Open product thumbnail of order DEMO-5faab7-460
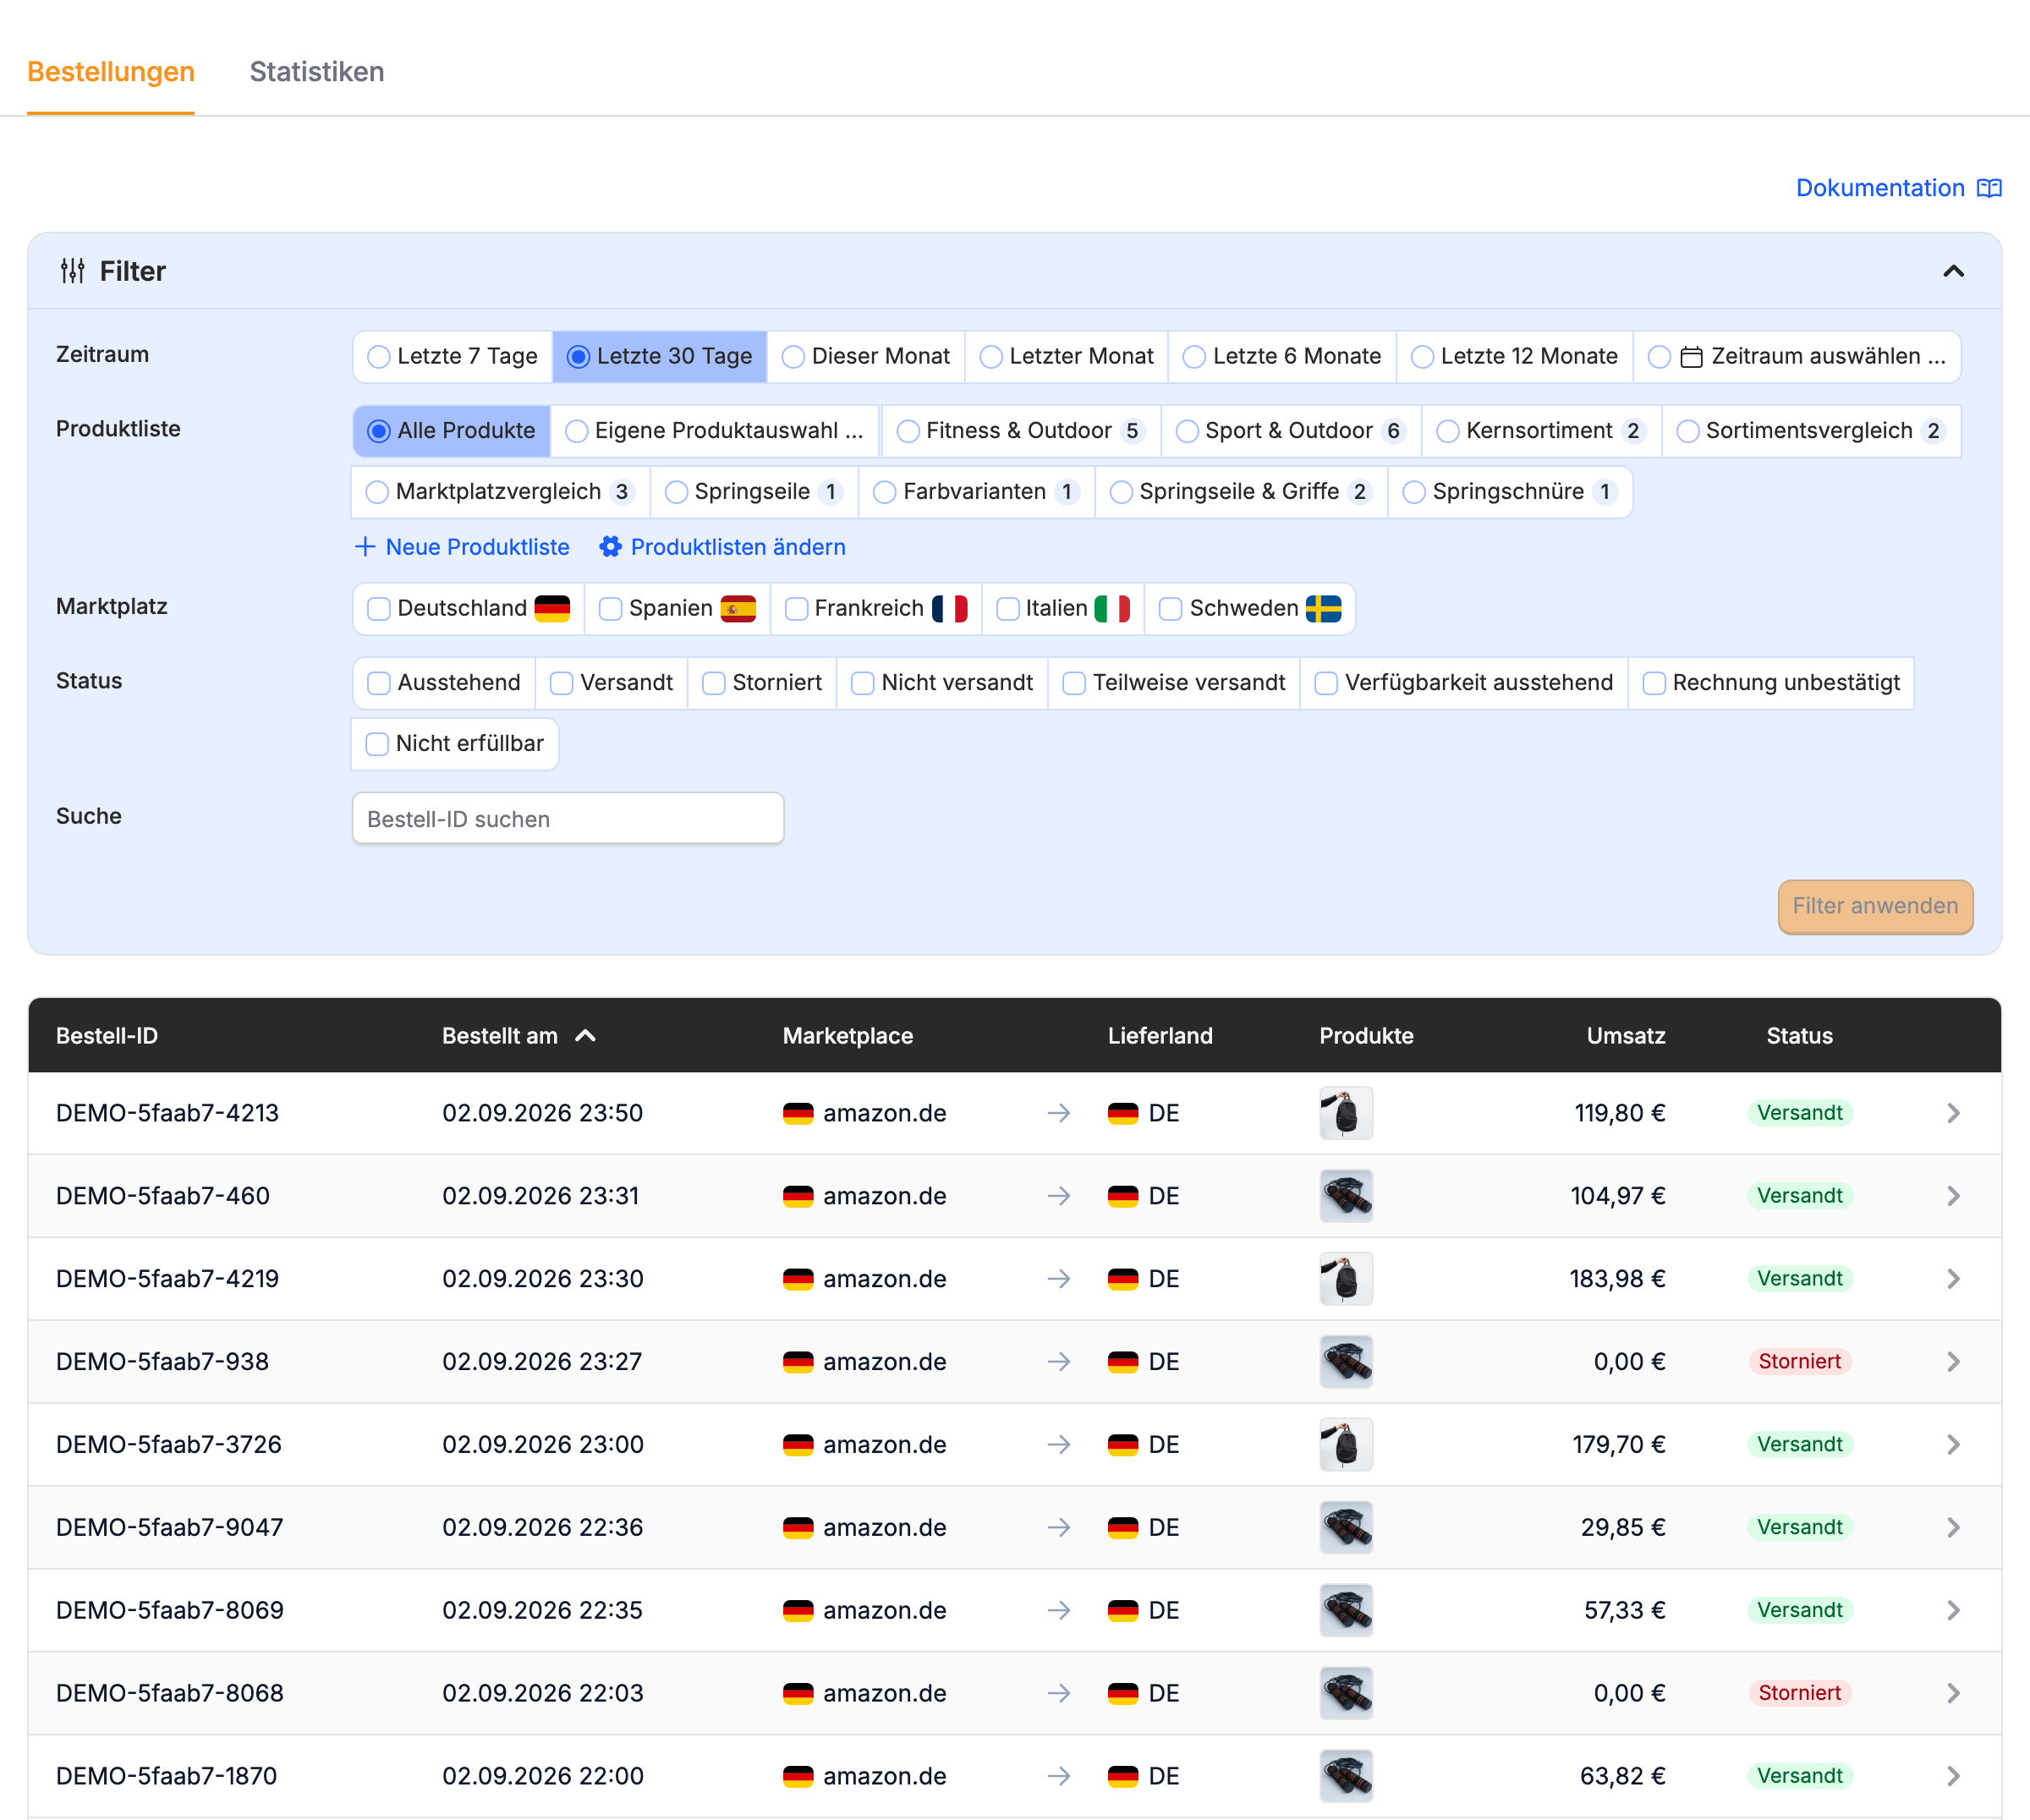2030x1820 pixels. coord(1346,1196)
